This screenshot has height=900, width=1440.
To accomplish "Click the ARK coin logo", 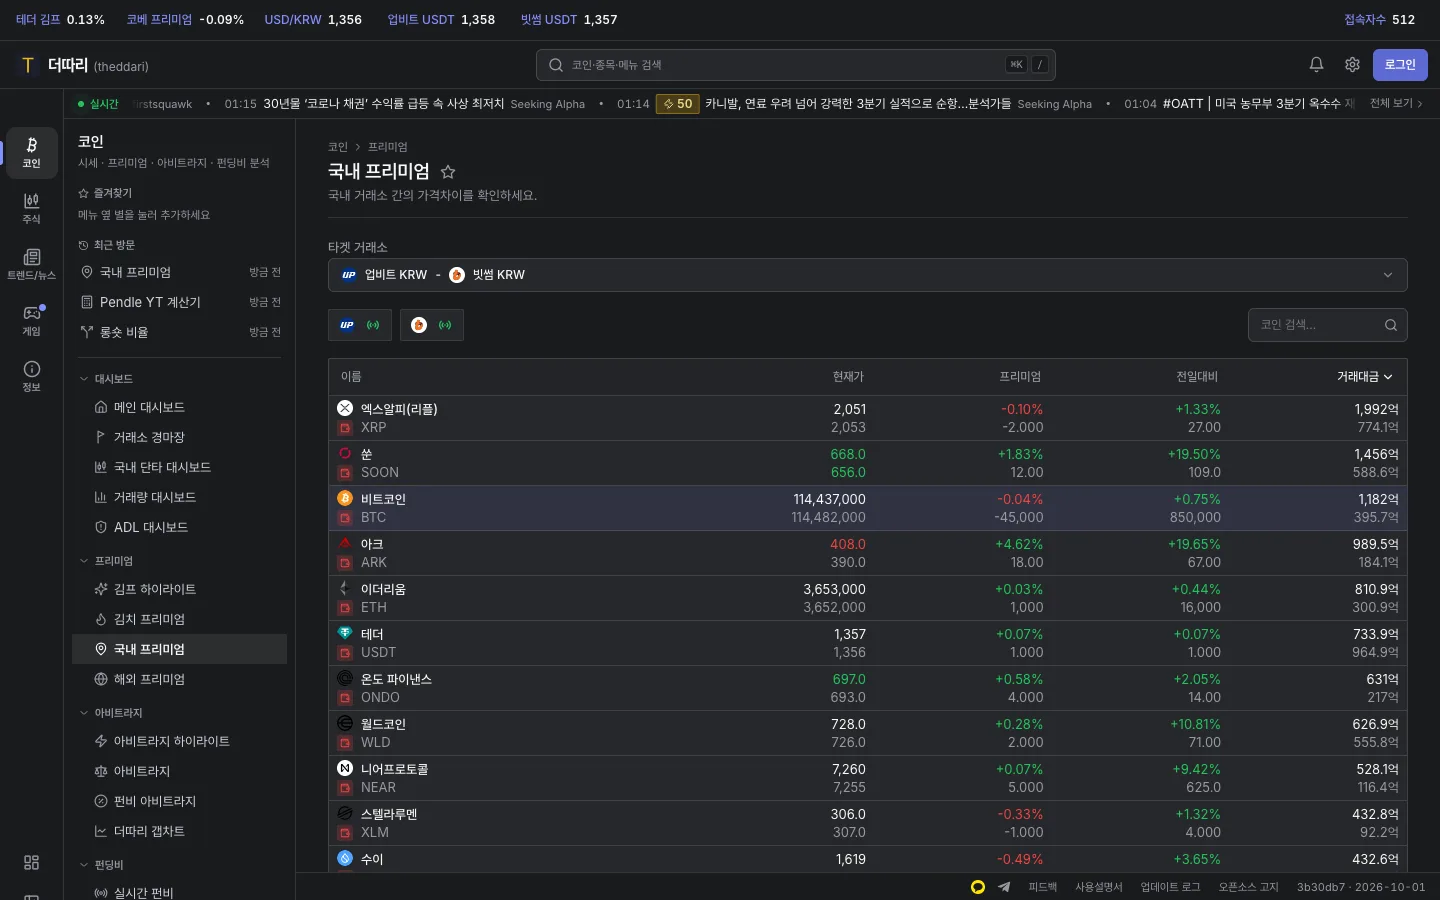I will coord(345,543).
